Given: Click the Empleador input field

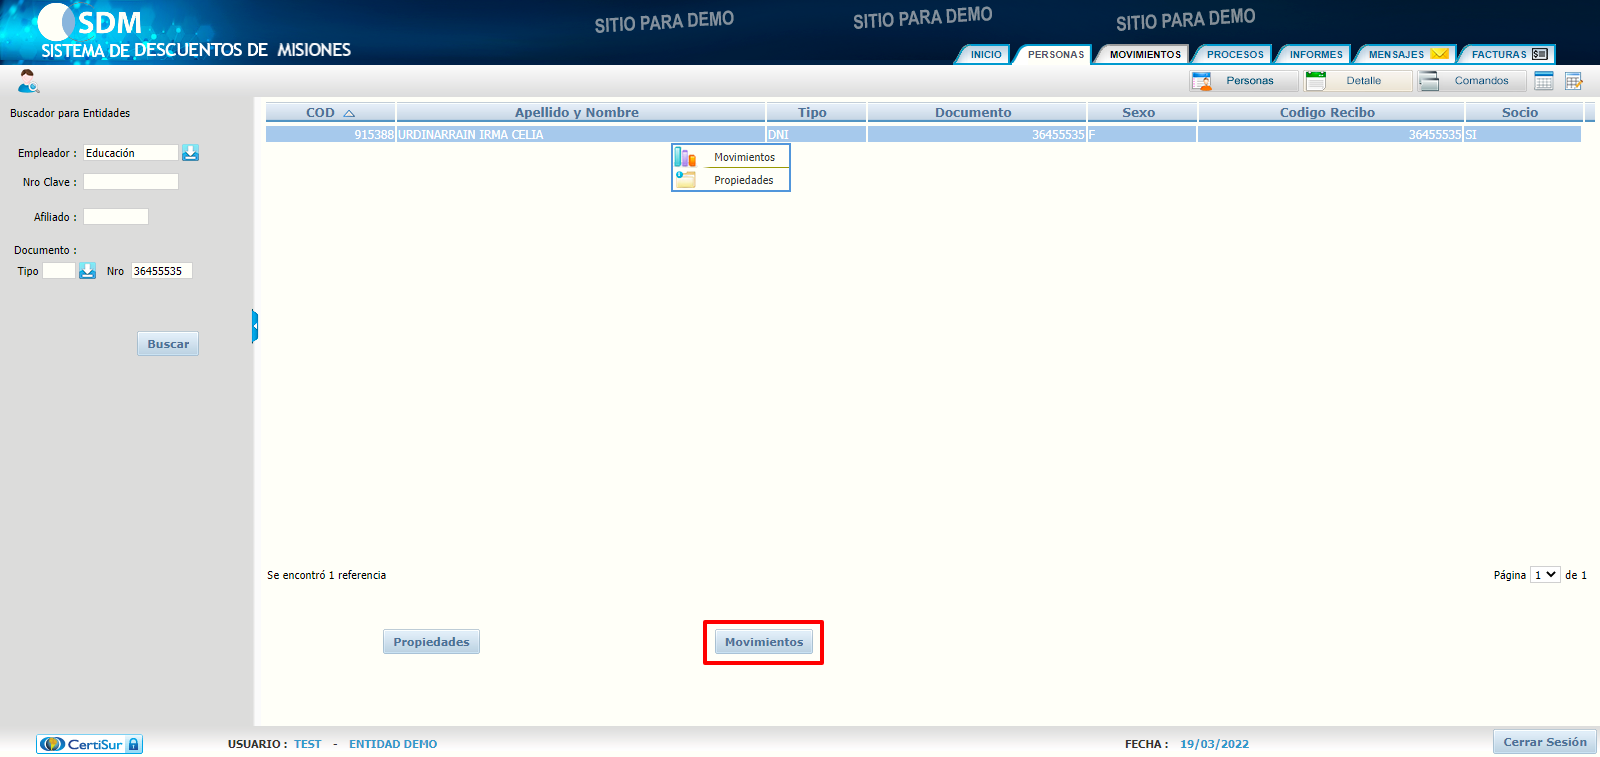Looking at the screenshot, I should tap(131, 153).
